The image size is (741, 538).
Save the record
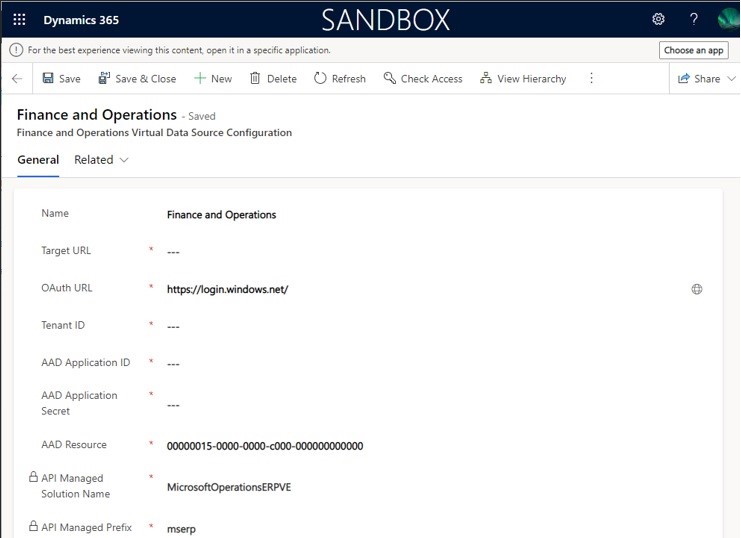[61, 78]
